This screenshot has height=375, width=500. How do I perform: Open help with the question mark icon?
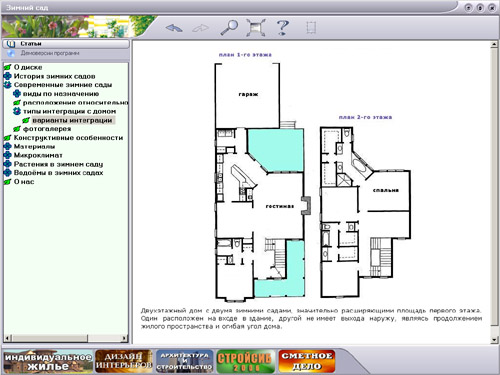(283, 27)
